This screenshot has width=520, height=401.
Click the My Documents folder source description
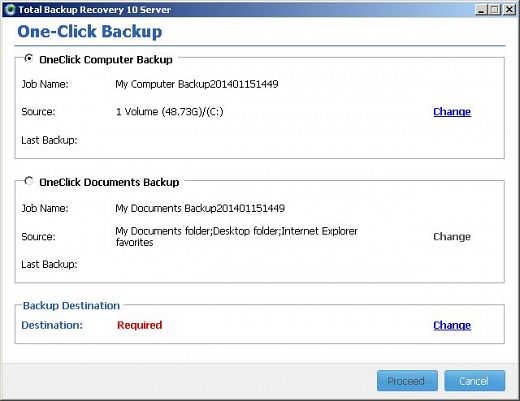236,236
